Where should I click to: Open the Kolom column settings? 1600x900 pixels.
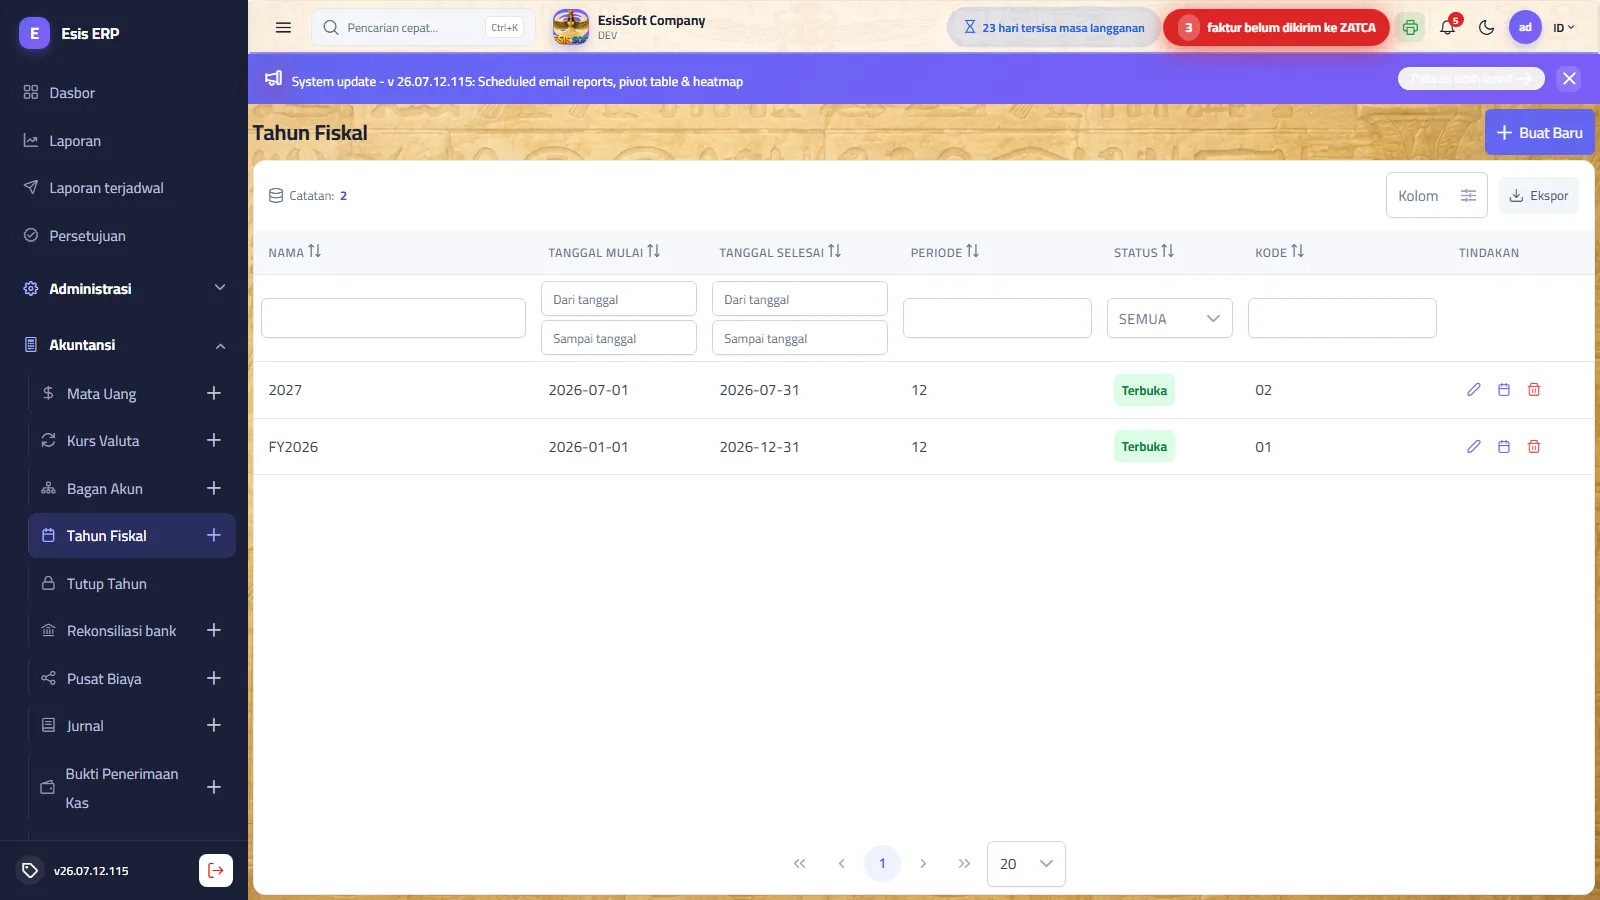click(x=1436, y=195)
